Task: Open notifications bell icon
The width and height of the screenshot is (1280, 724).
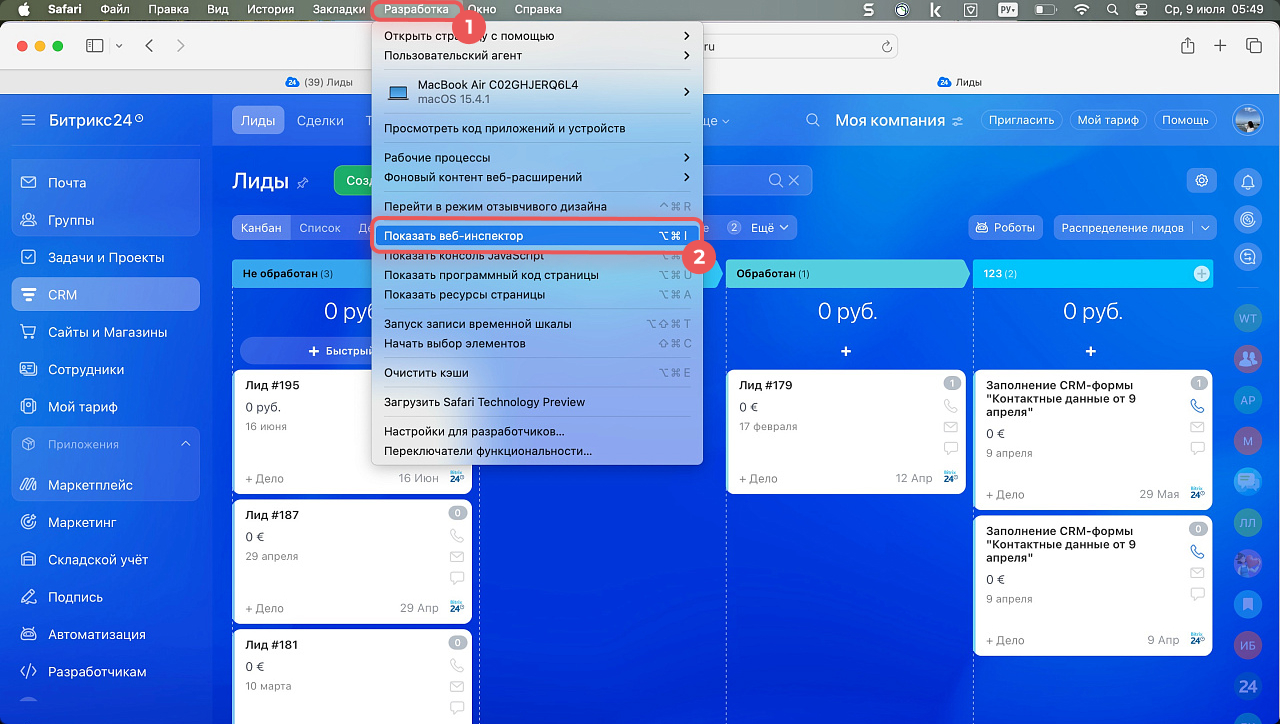Action: (x=1248, y=182)
